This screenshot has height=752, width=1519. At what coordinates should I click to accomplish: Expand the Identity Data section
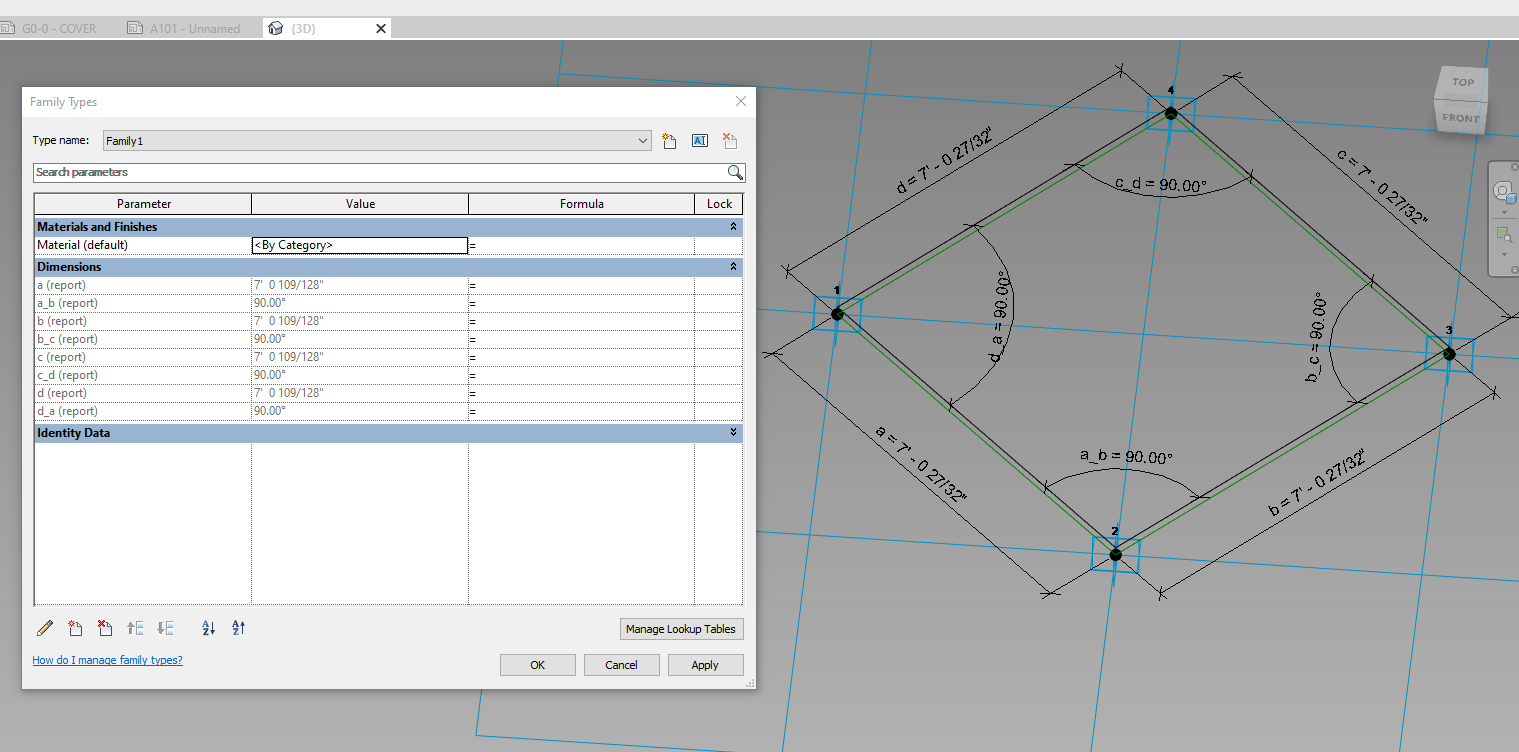(x=733, y=432)
